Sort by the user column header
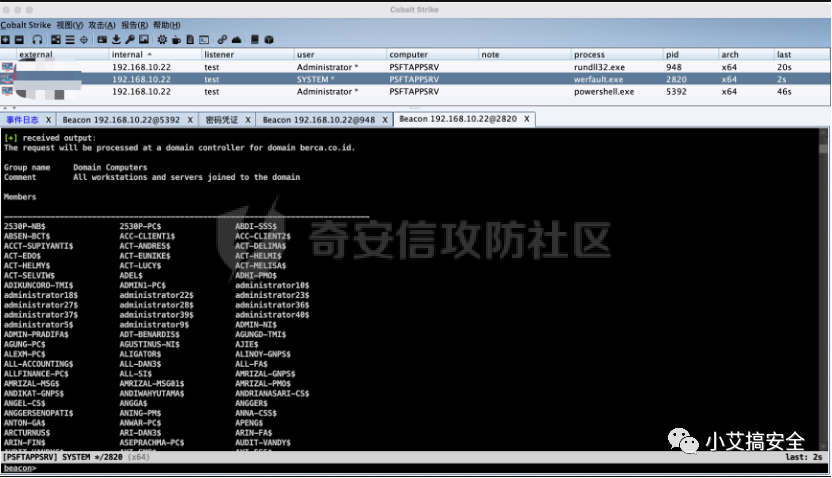Image resolution: width=832 pixels, height=478 pixels. click(x=340, y=54)
